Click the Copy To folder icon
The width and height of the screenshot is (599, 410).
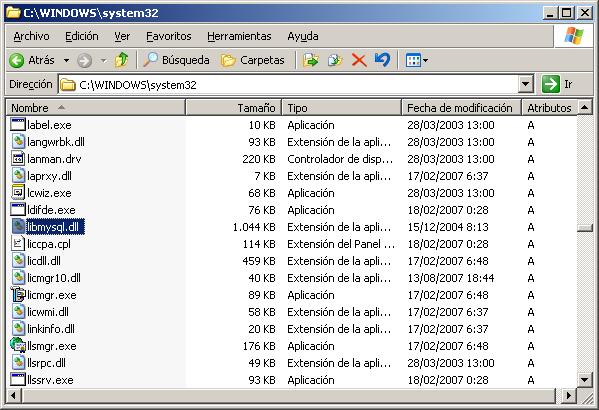[335, 60]
